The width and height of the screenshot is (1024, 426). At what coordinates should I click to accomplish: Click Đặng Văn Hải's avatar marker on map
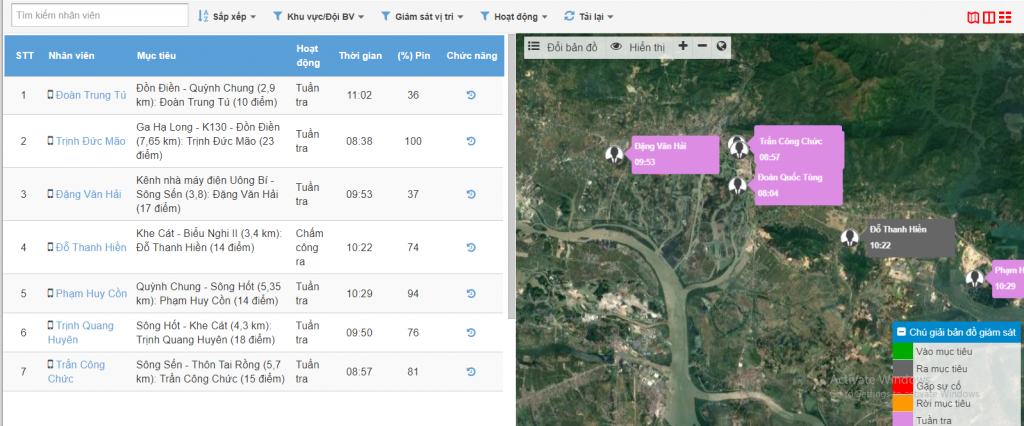615,154
